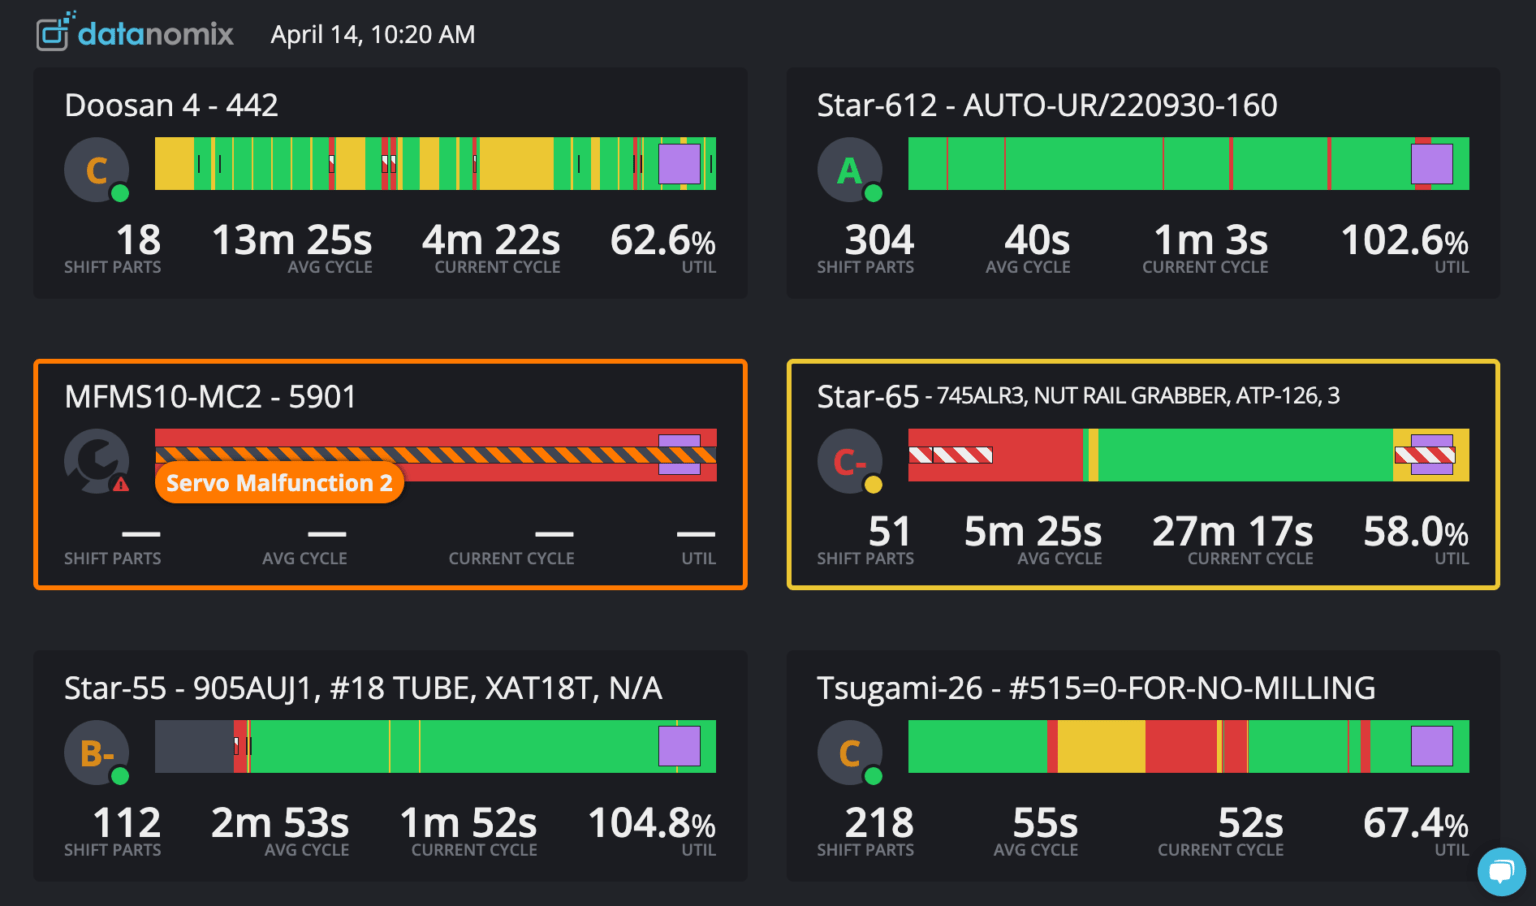Image resolution: width=1536 pixels, height=906 pixels.
Task: Click the C grade badge on Tsugami-26
Action: [849, 752]
